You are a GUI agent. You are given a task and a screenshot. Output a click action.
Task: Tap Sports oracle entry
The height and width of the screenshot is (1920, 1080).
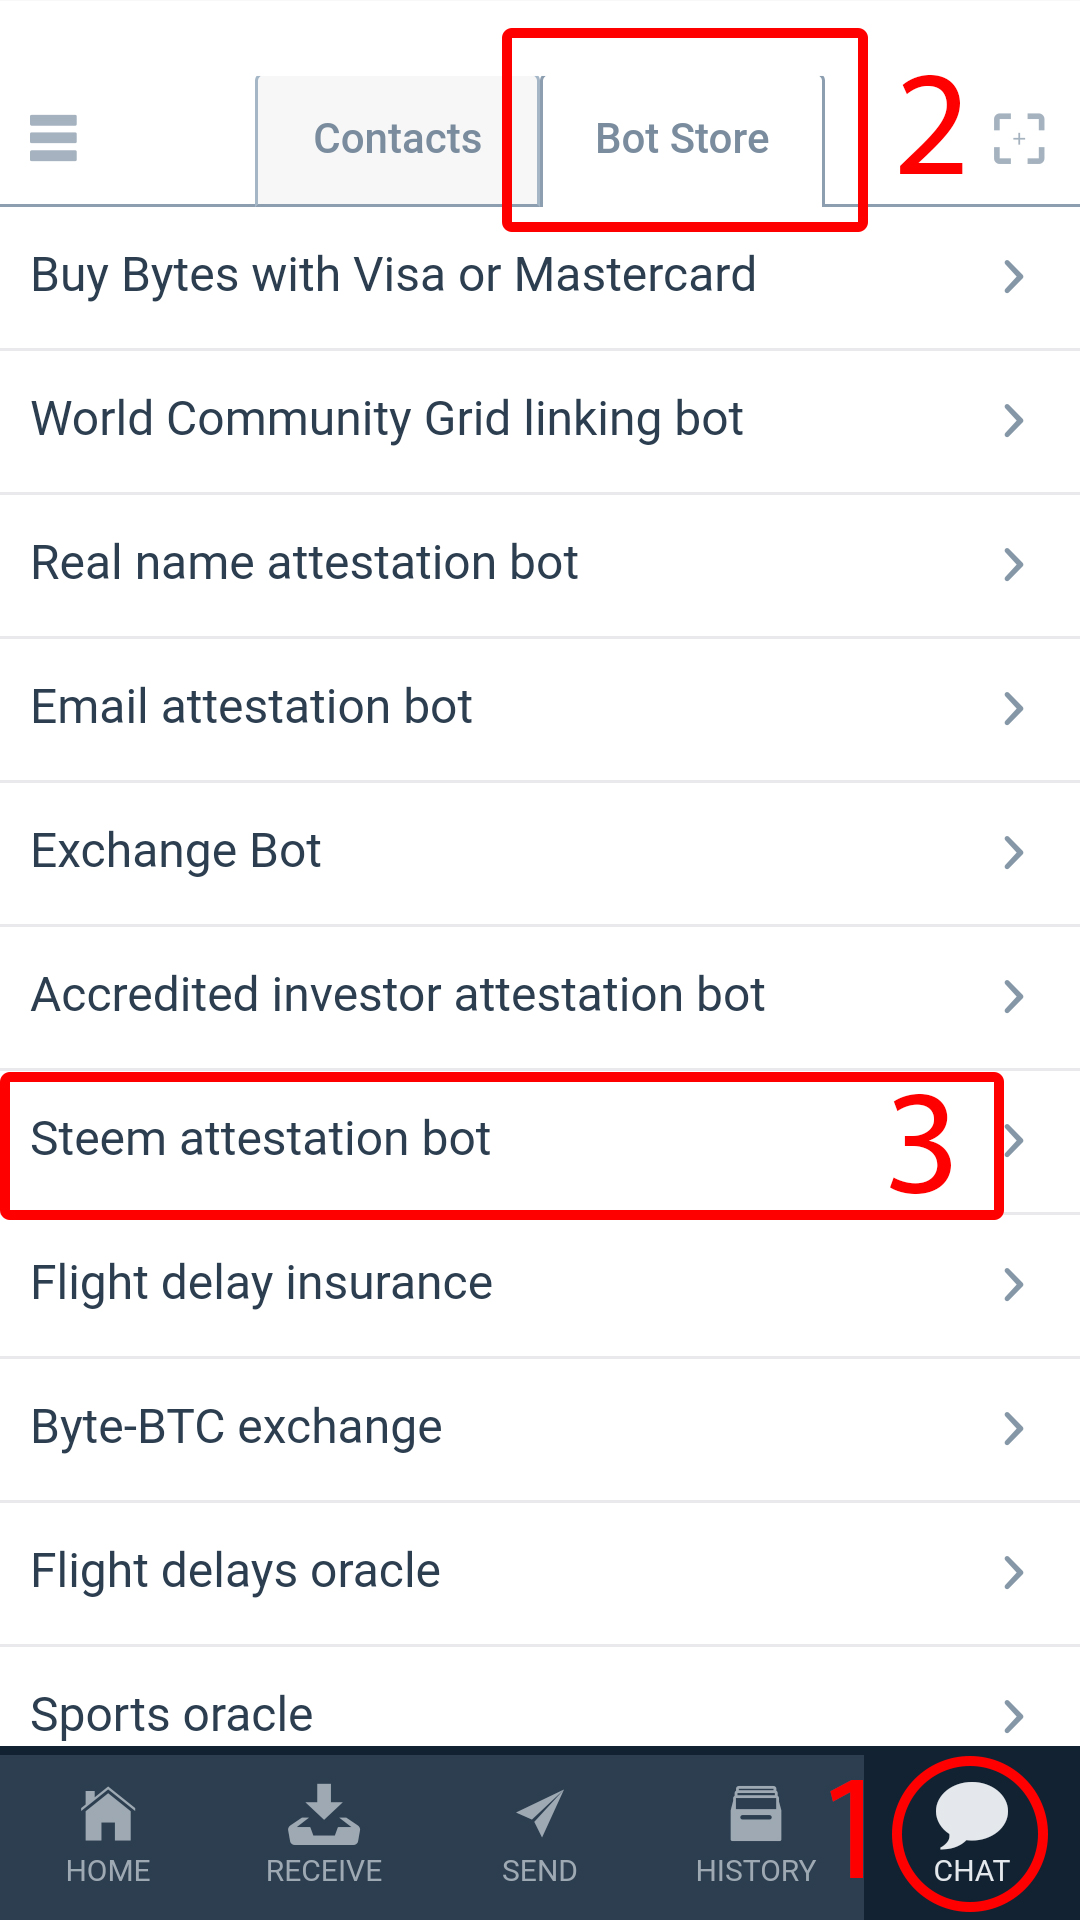[x=172, y=1714]
